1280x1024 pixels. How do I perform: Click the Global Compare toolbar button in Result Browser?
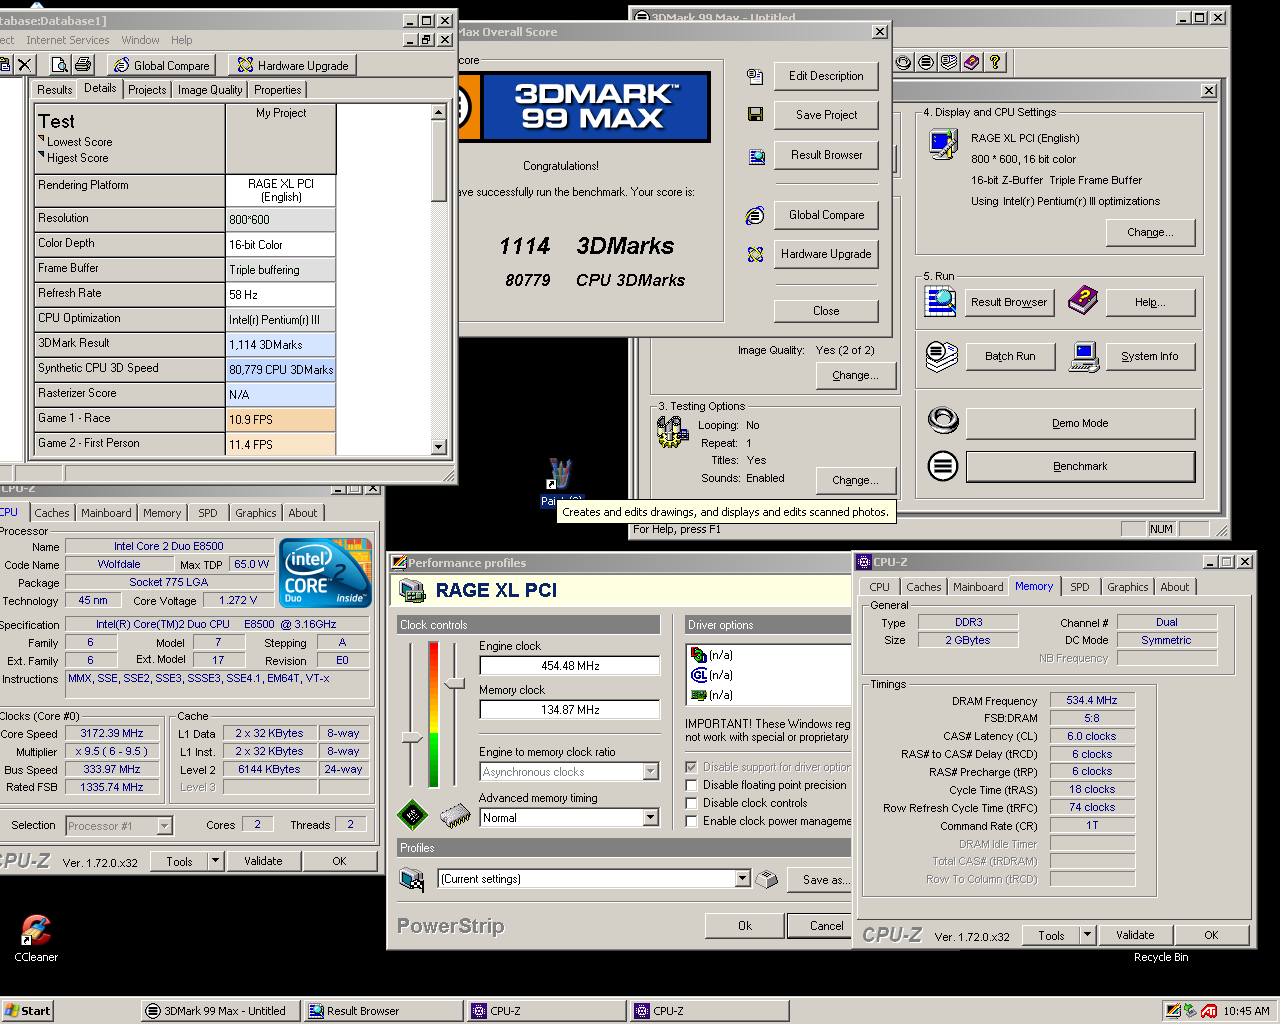click(x=162, y=65)
